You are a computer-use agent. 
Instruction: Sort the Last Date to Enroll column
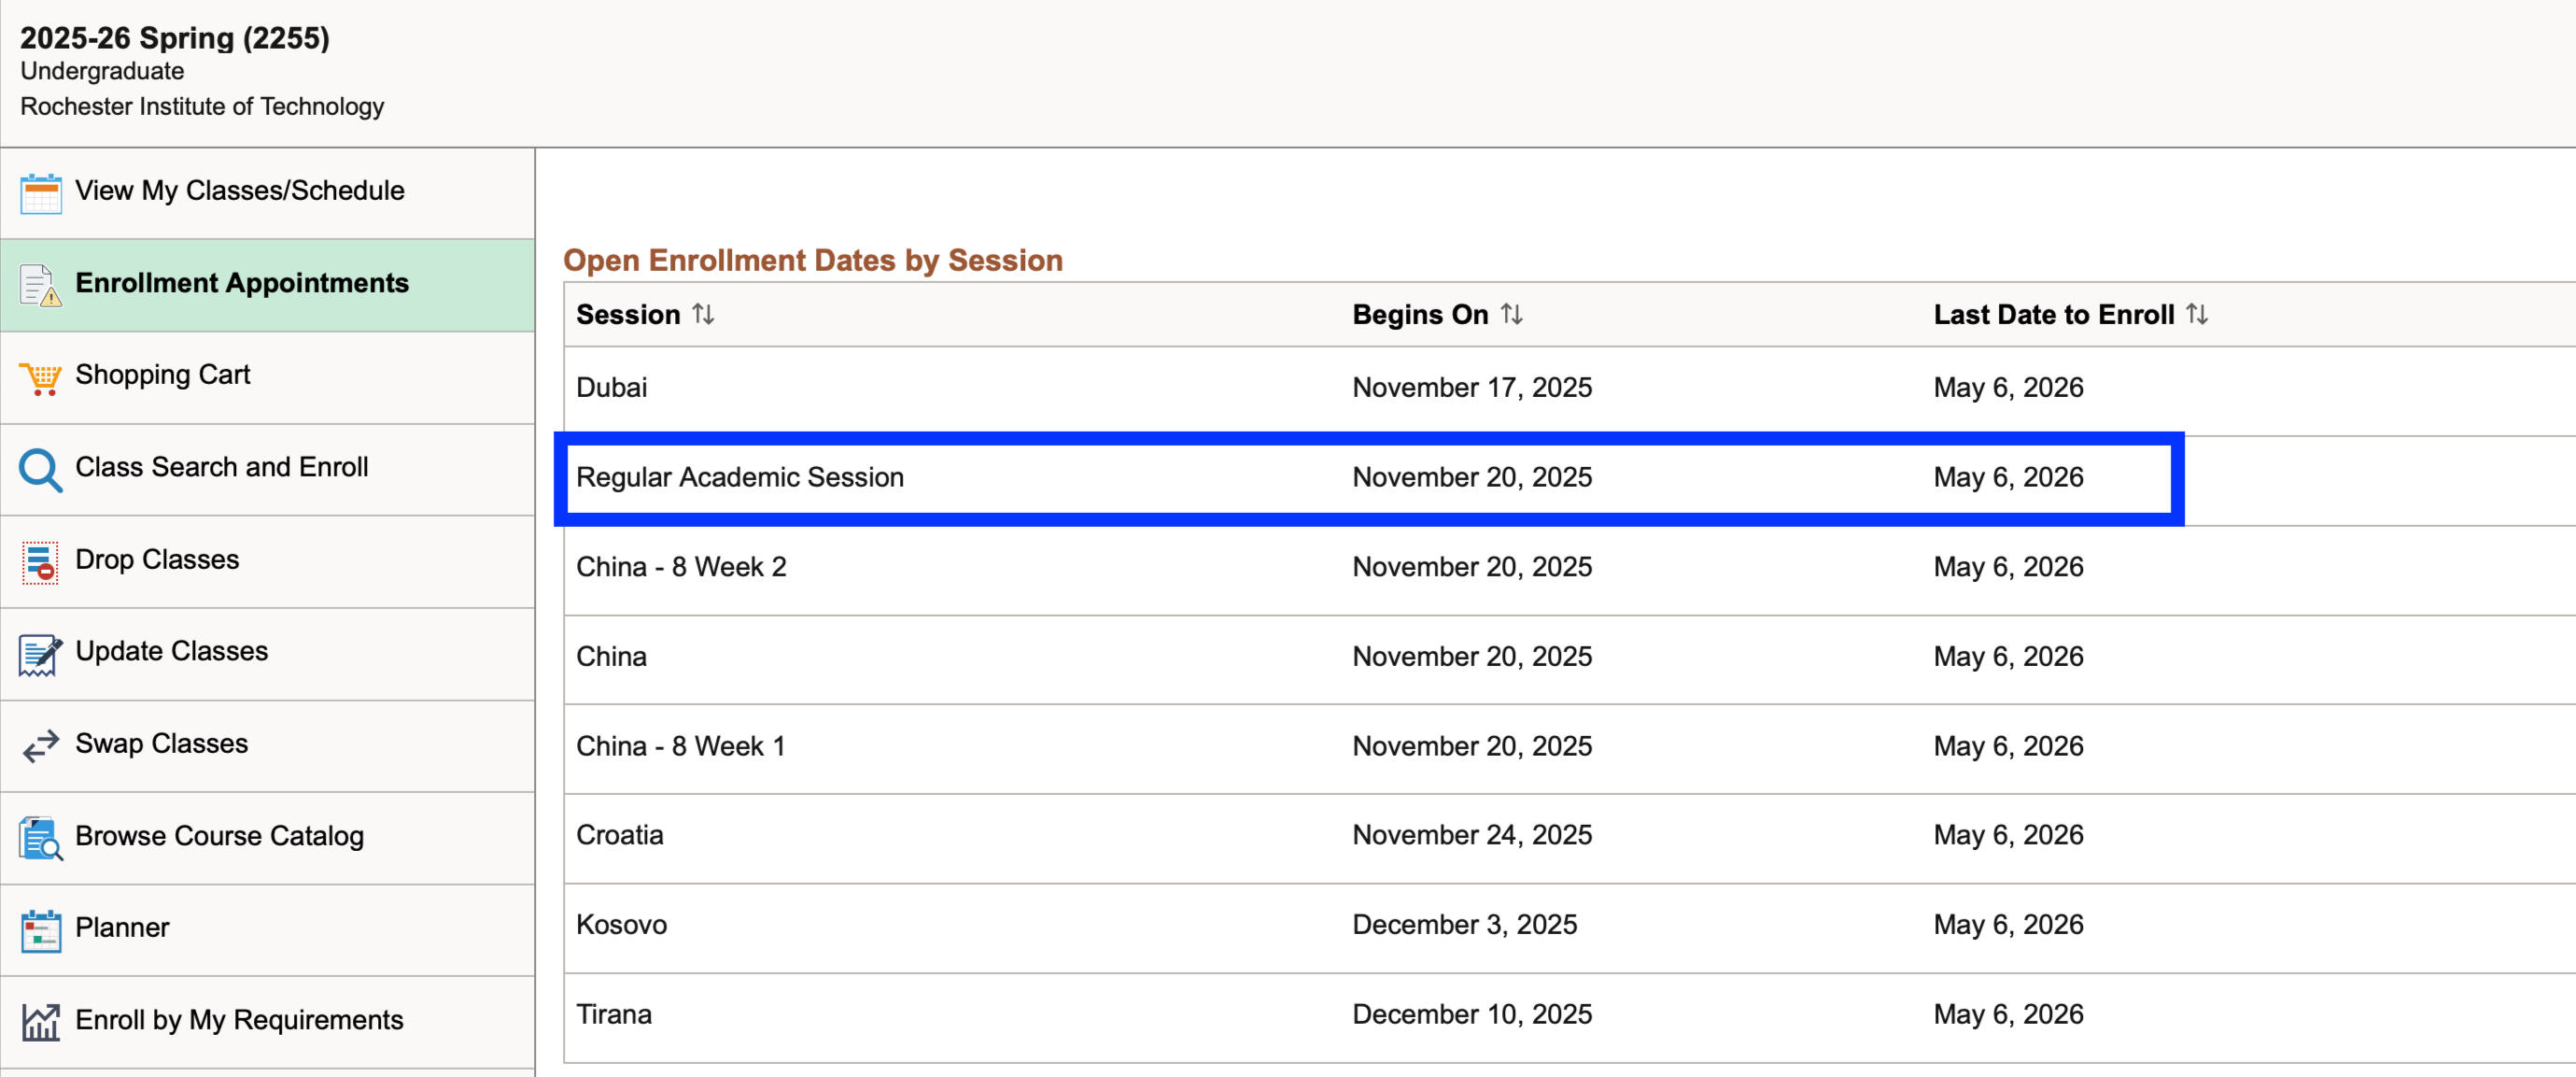pyautogui.click(x=2196, y=314)
